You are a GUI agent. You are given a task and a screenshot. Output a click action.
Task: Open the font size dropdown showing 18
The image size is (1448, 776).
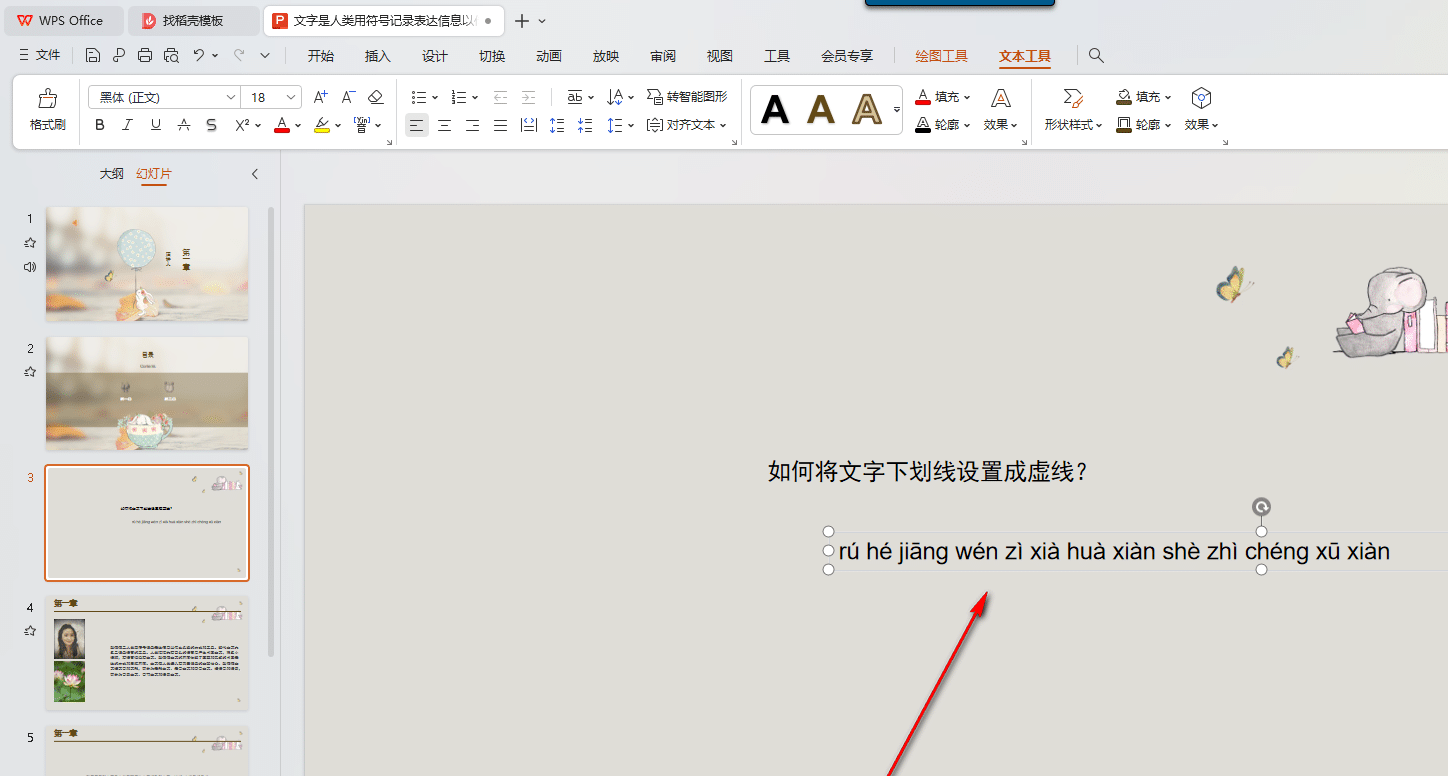click(292, 97)
